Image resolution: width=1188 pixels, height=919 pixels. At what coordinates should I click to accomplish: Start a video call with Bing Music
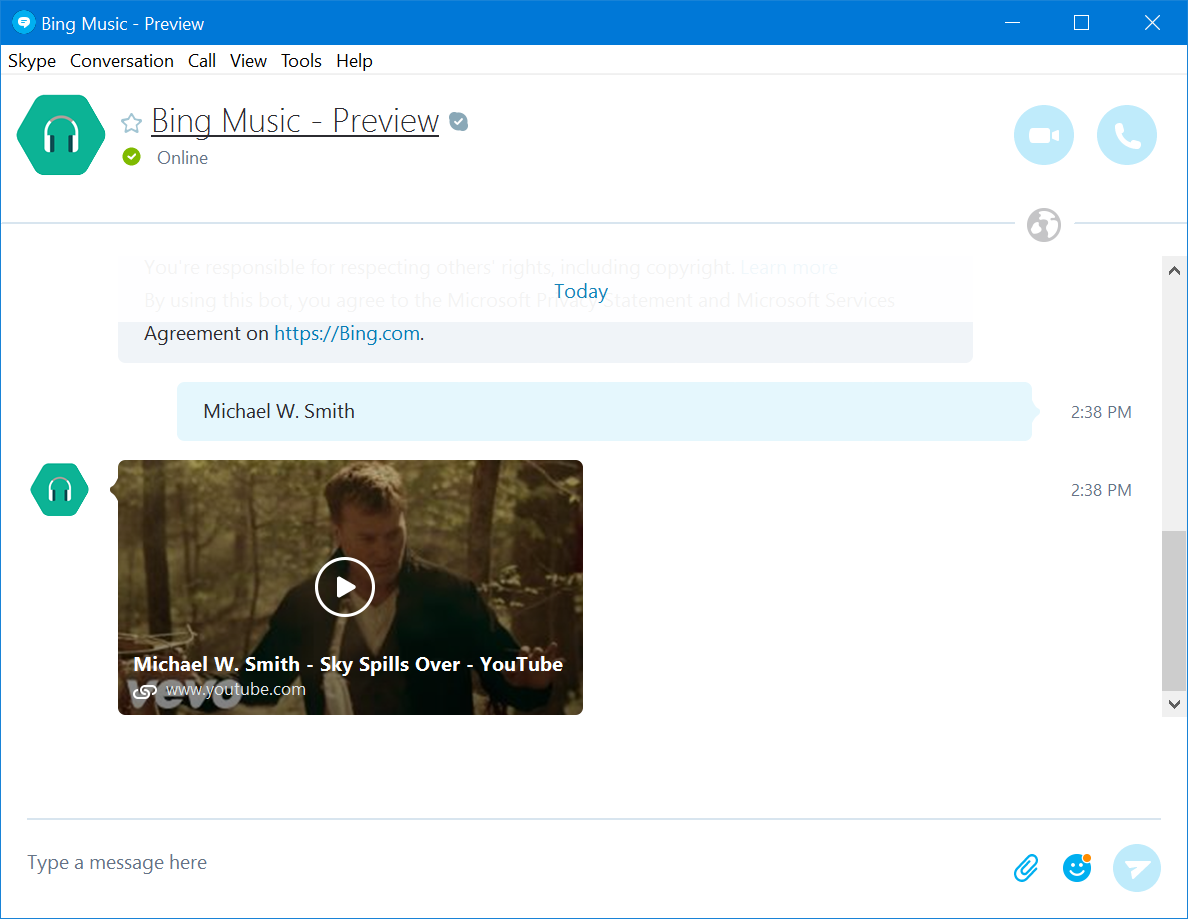1043,135
